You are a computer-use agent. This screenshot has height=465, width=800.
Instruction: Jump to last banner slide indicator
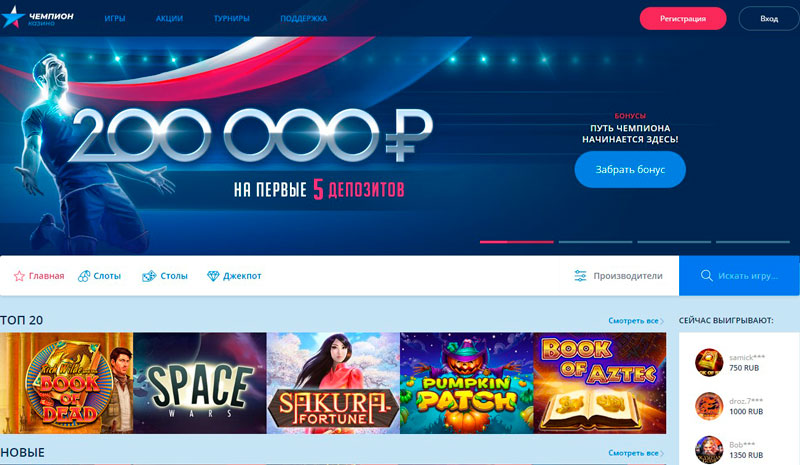pos(753,242)
